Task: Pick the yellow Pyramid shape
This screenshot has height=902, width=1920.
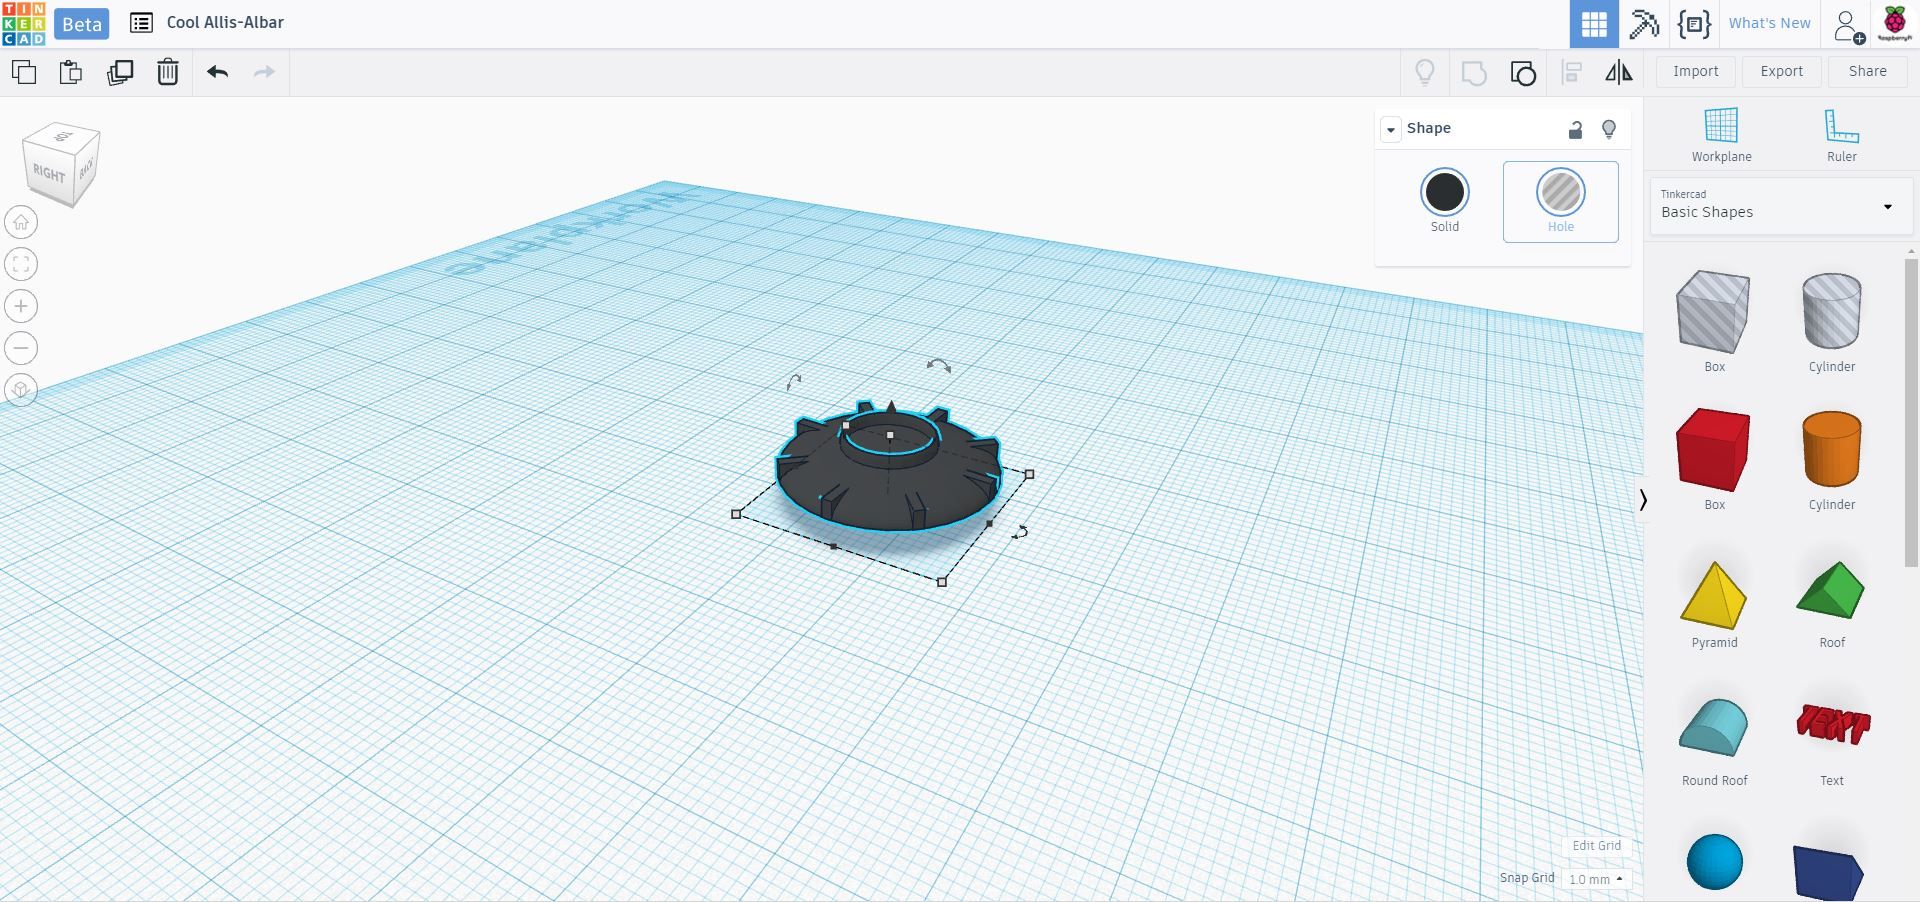Action: 1714,597
